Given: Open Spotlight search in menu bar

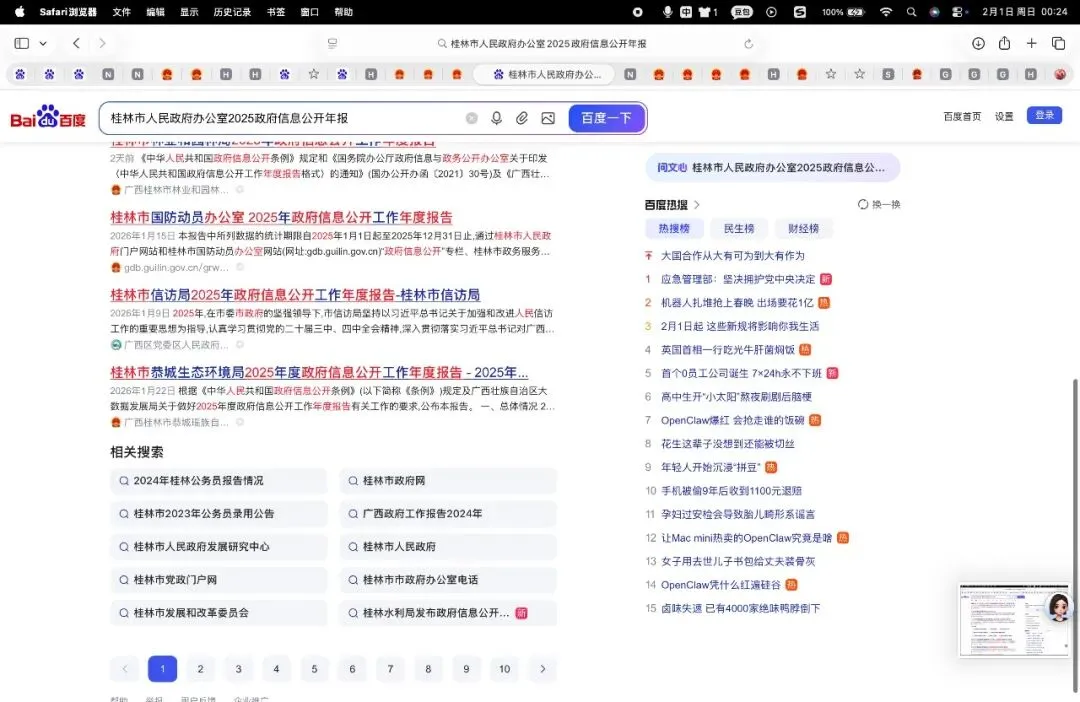Looking at the screenshot, I should [911, 12].
